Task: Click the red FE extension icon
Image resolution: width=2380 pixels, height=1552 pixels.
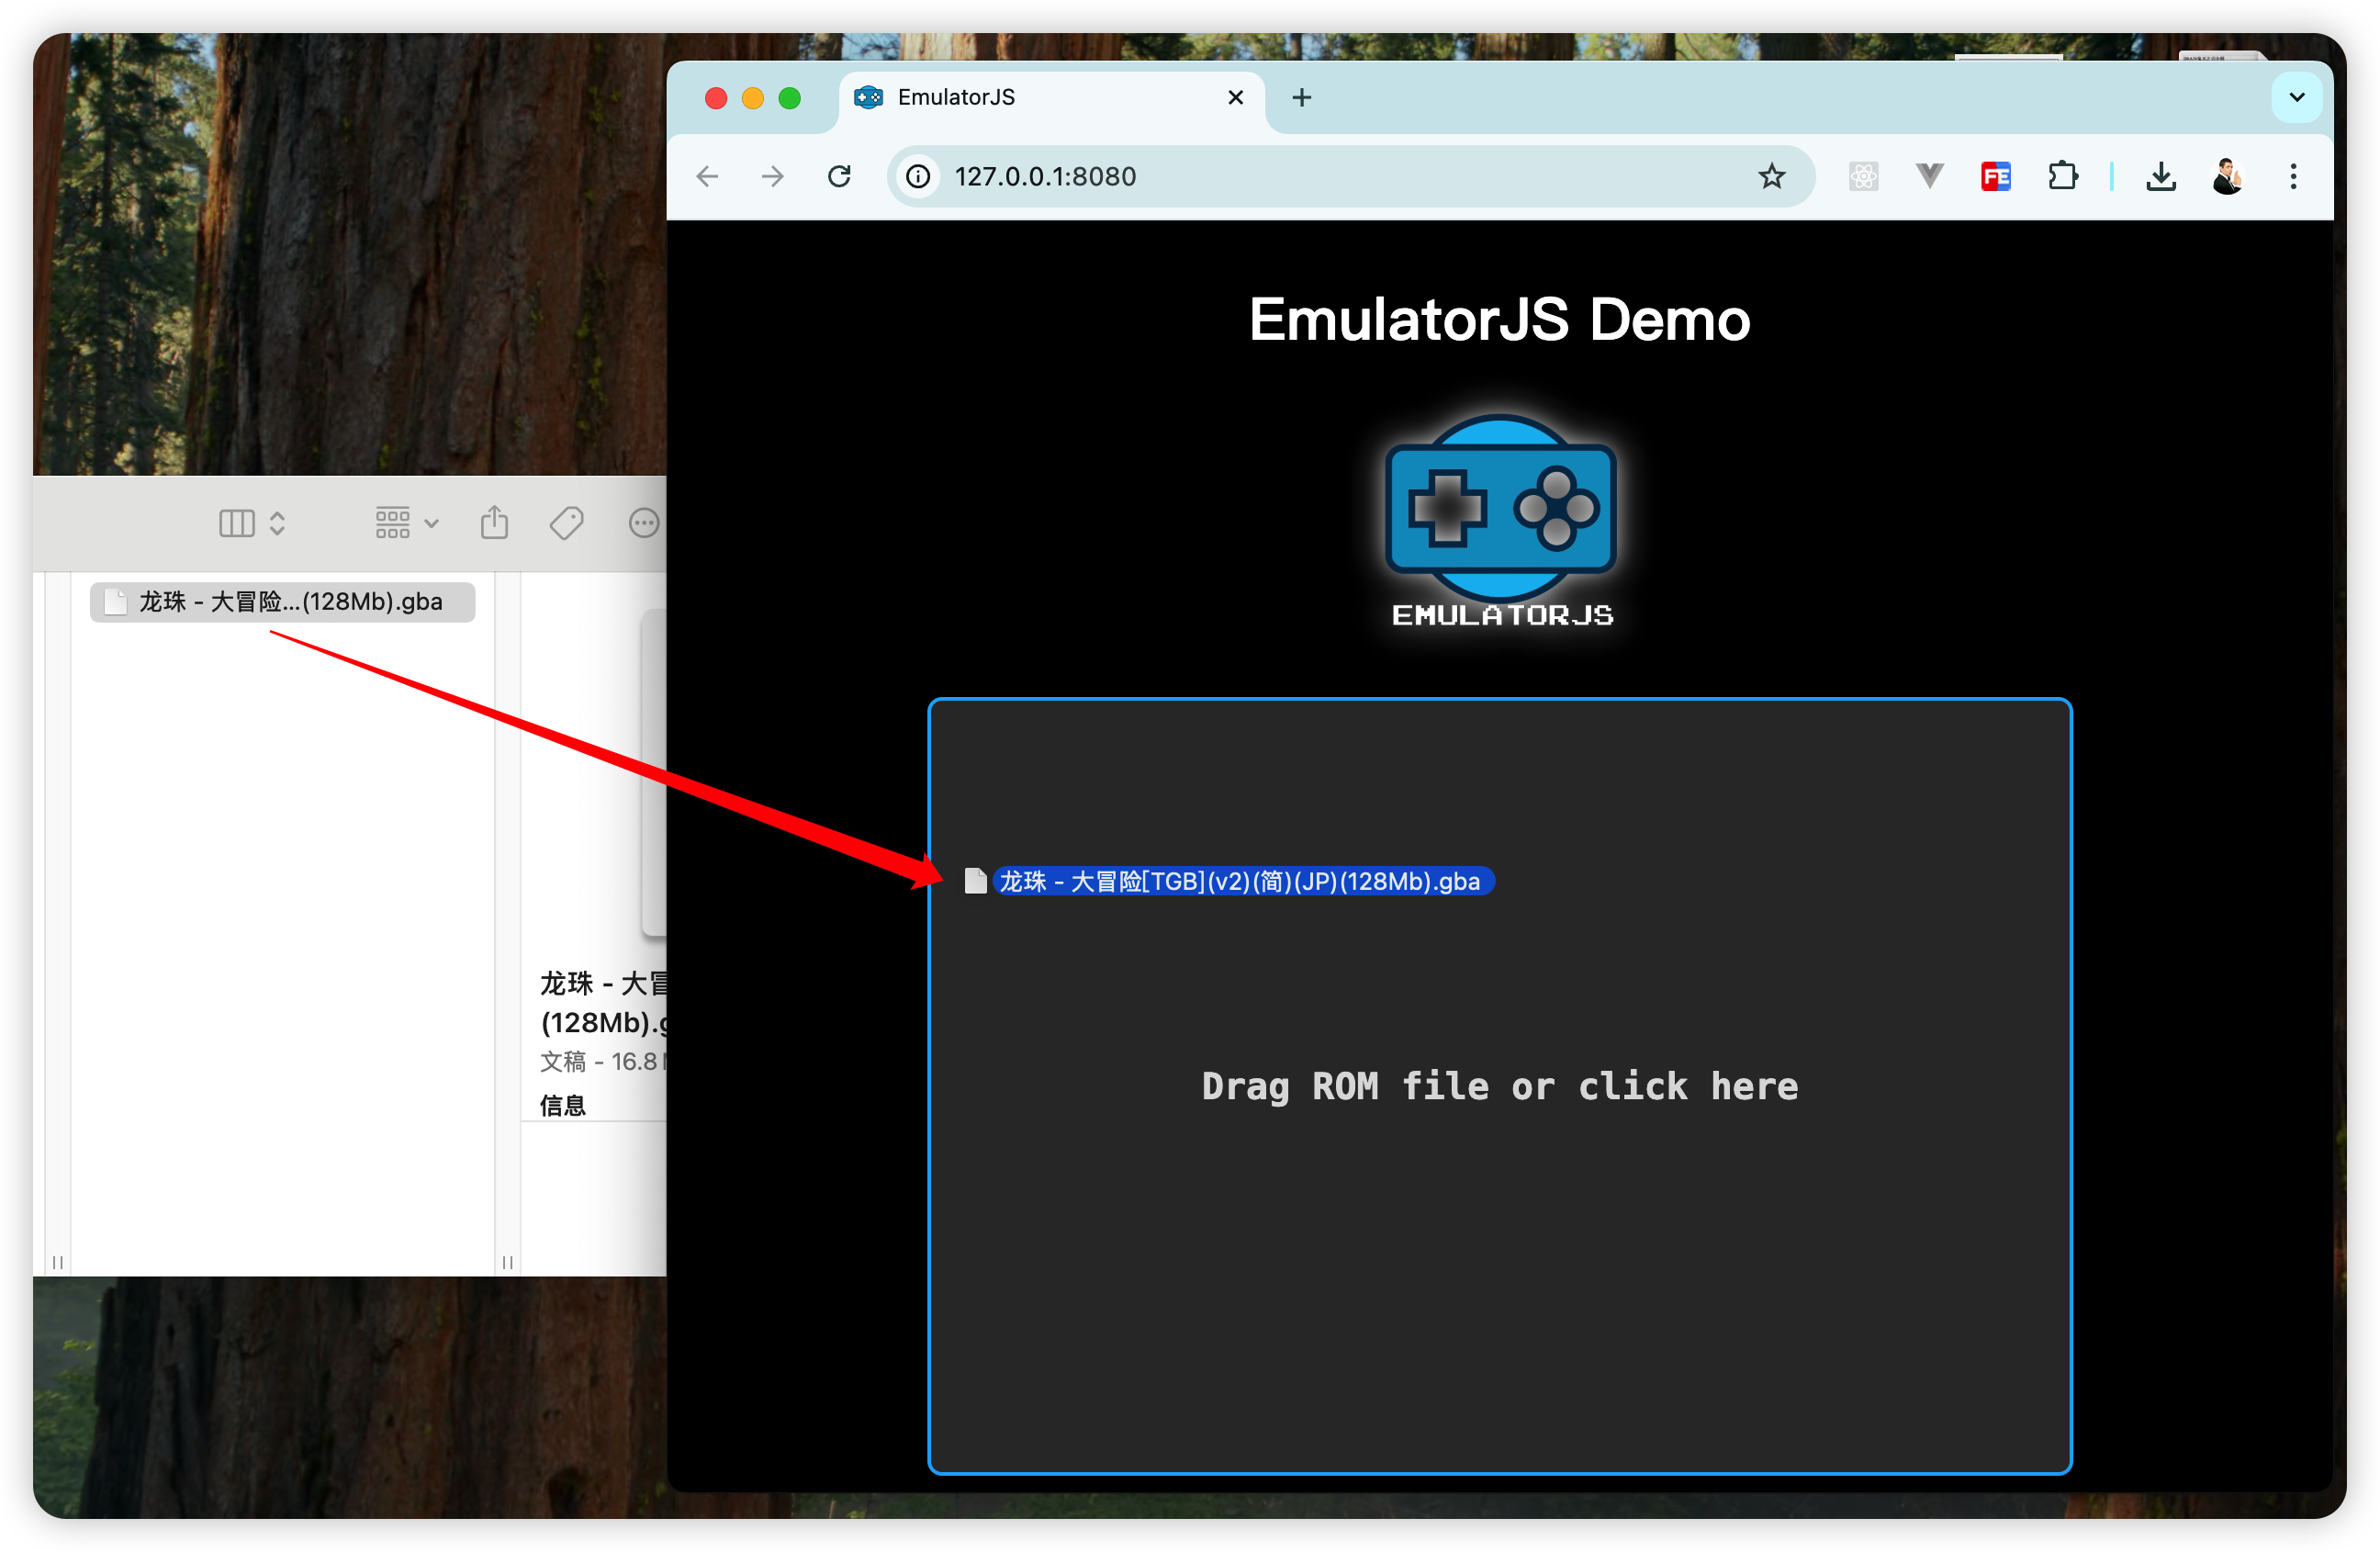Action: 1995,177
